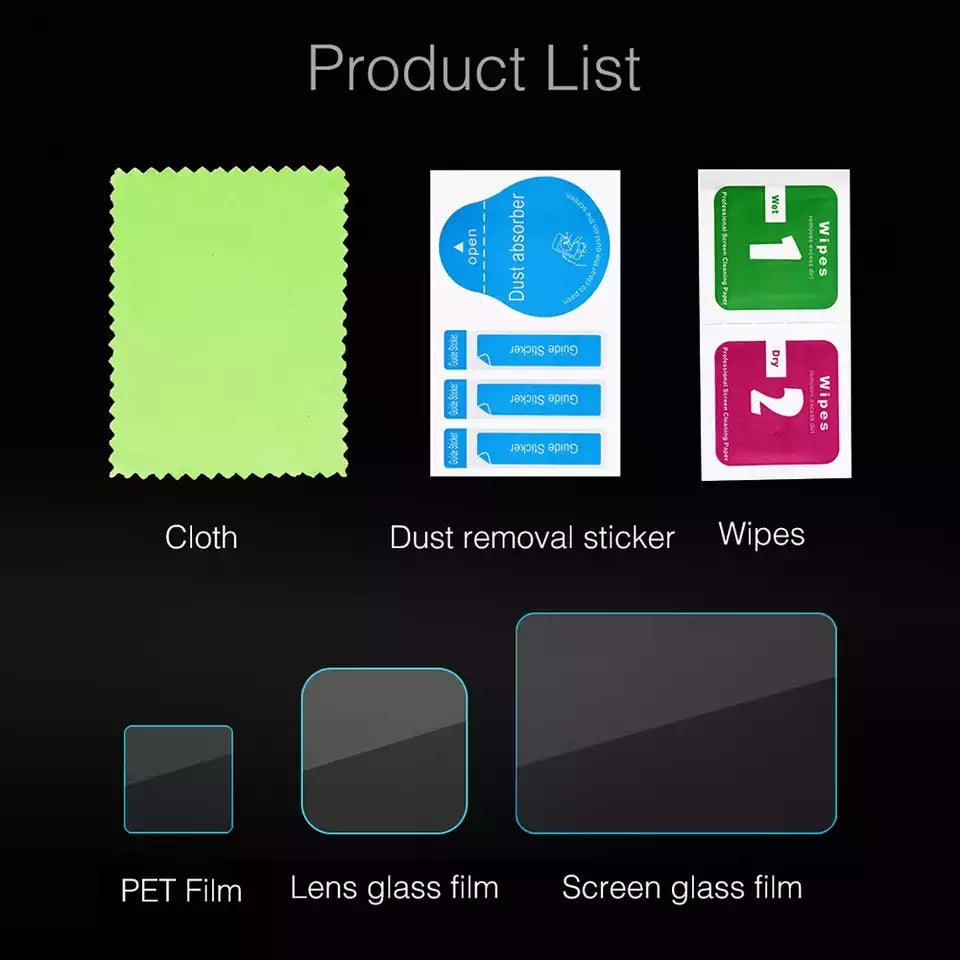Click the bottom Guide Sticker strip
Screen dimensions: 960x960
point(523,448)
